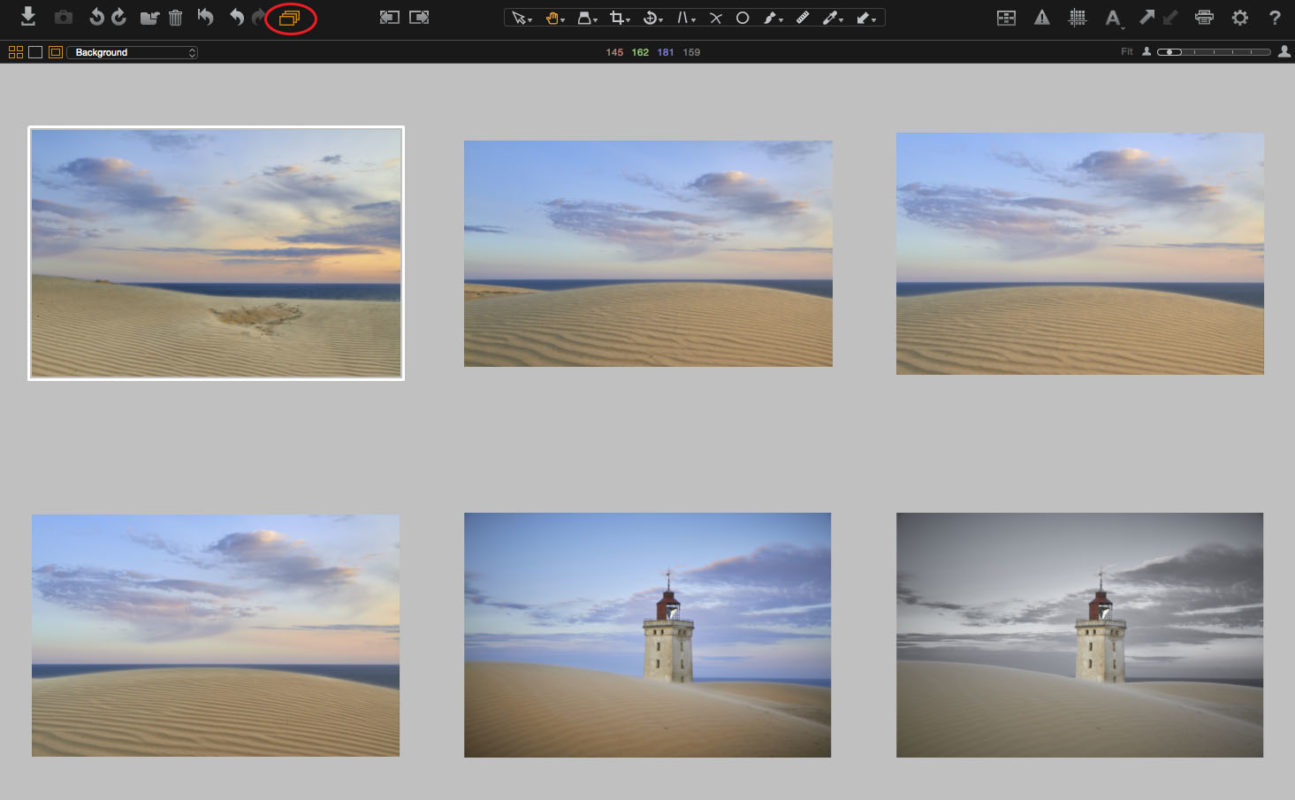Open the Print function
This screenshot has height=800, width=1295.
pyautogui.click(x=1205, y=17)
